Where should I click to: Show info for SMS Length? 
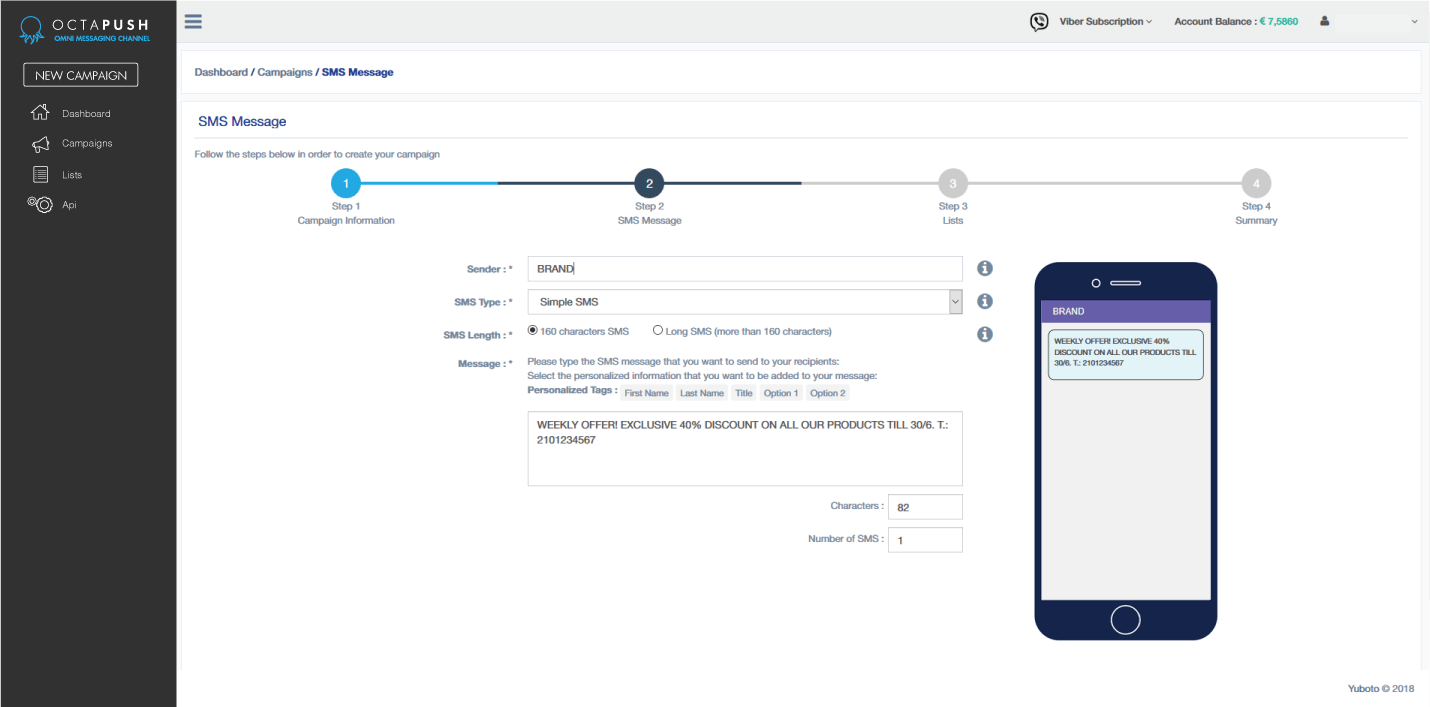tap(985, 334)
